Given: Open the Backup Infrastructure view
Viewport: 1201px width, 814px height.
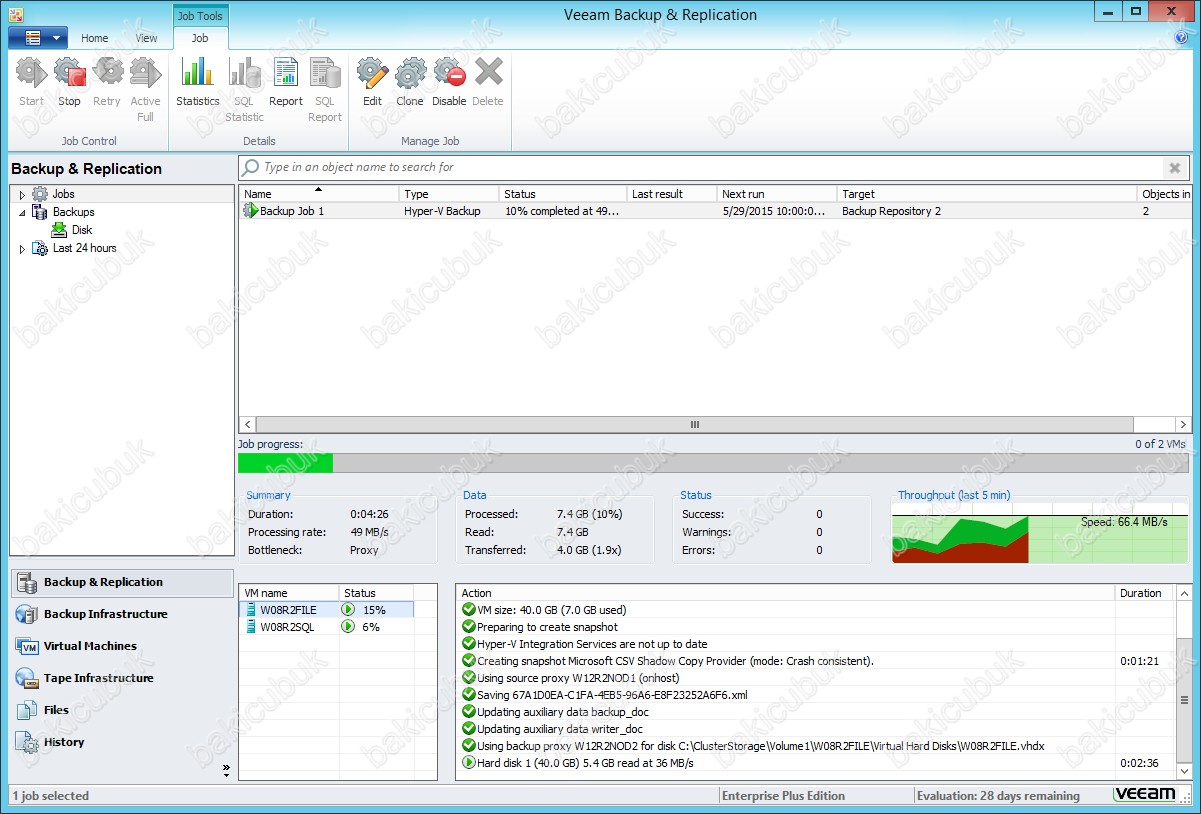Looking at the screenshot, I should point(121,614).
